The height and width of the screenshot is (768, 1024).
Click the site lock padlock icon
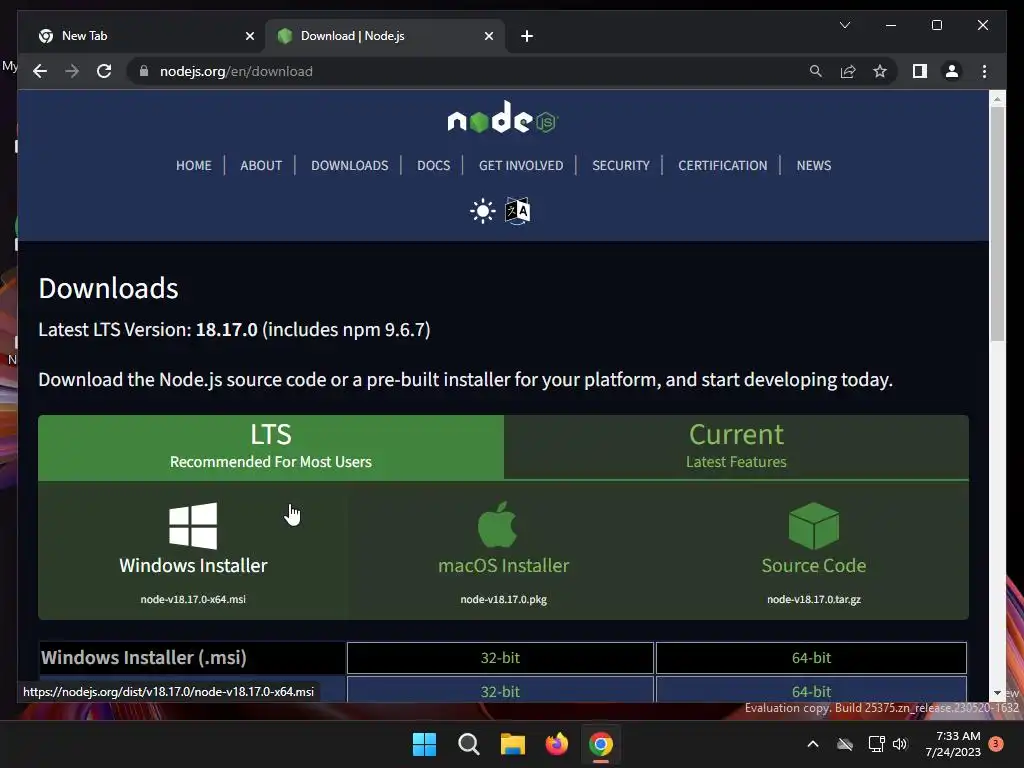point(144,71)
